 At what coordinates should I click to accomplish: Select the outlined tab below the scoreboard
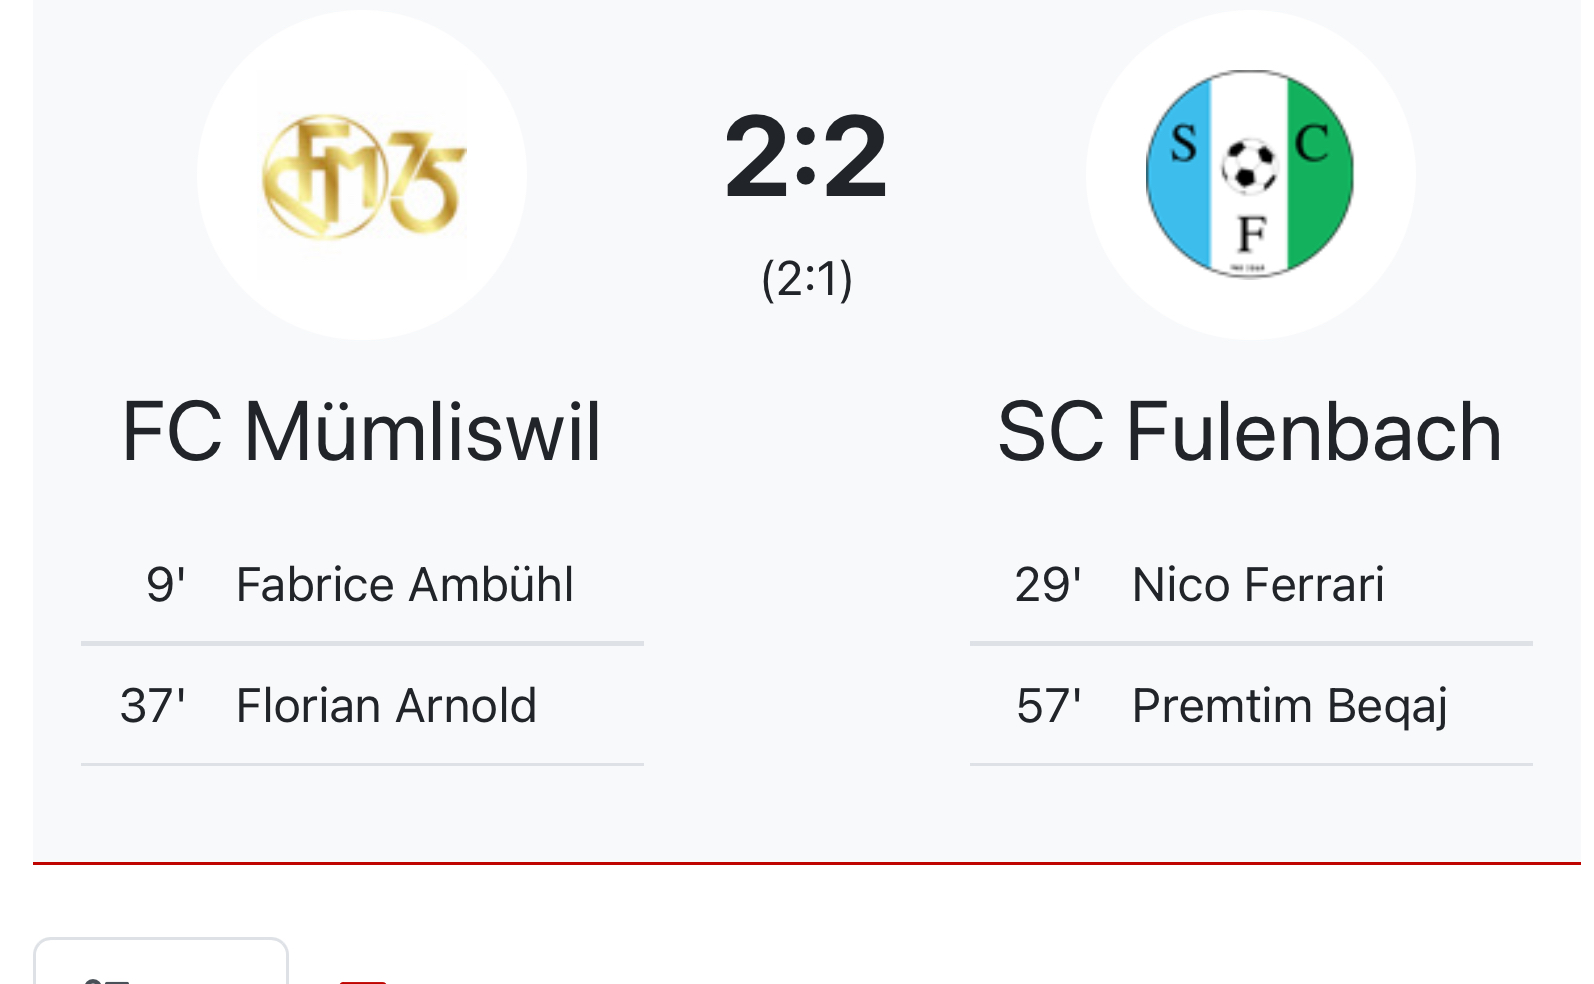click(x=161, y=964)
